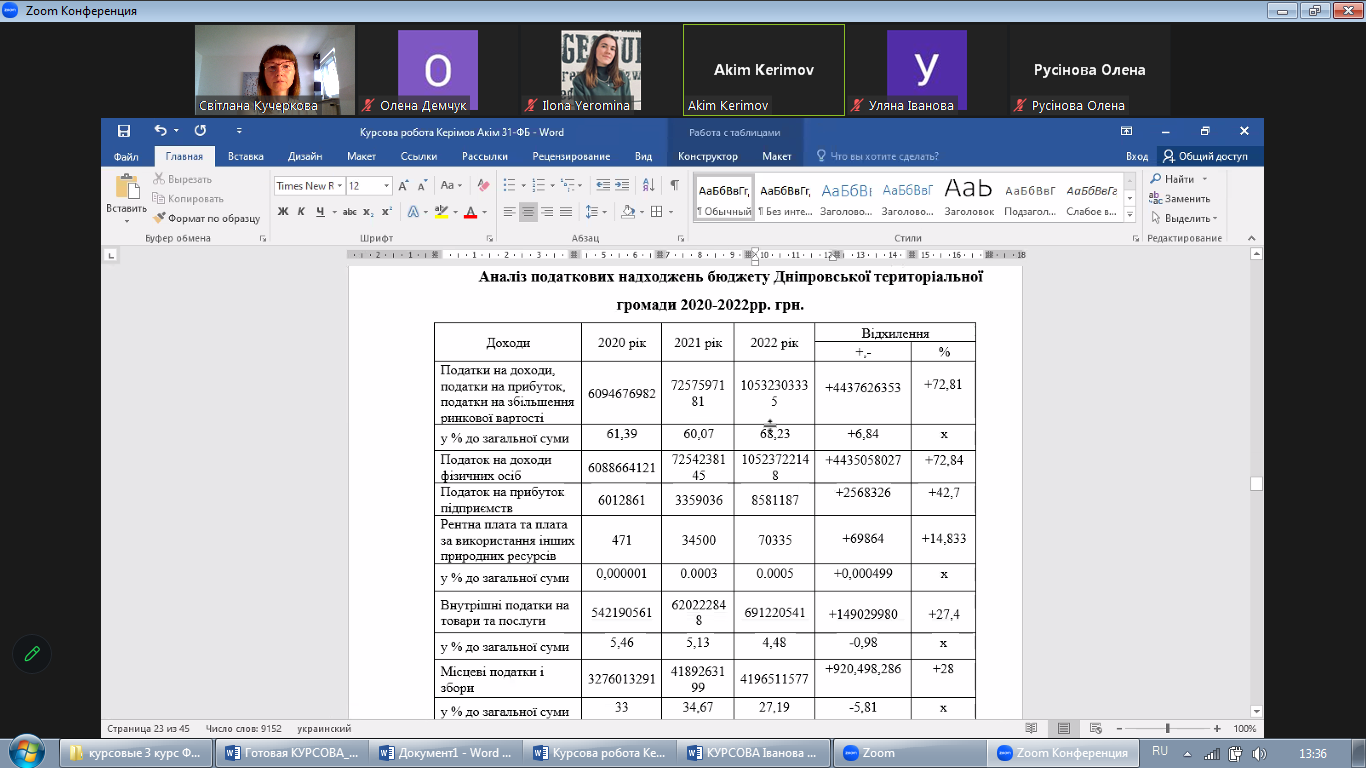Screen dimensions: 1366x768
Task: Switch to the Вставка ribbon tab
Action: coord(245,156)
